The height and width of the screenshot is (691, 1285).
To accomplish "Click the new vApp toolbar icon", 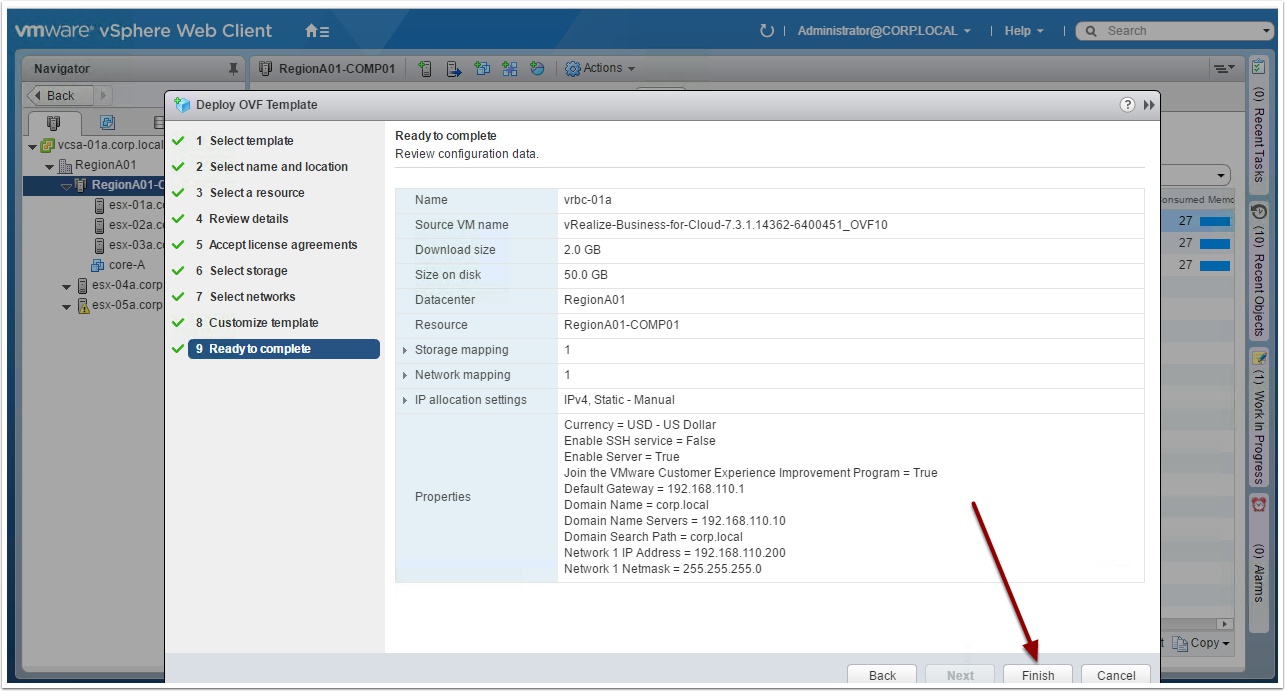I will (510, 69).
